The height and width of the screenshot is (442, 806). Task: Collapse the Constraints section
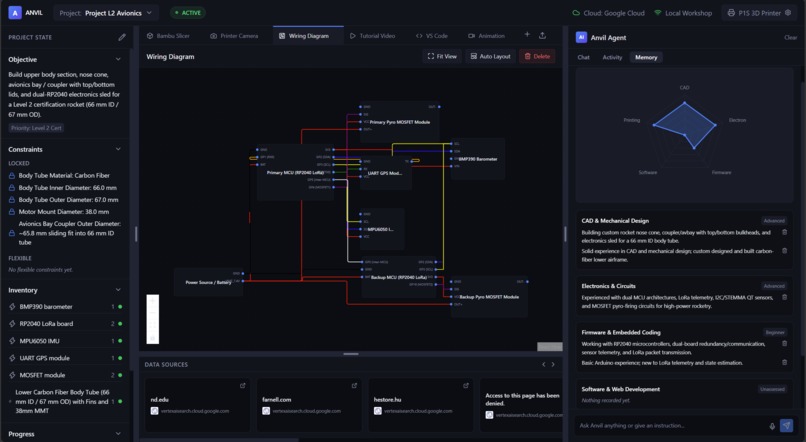[118, 149]
